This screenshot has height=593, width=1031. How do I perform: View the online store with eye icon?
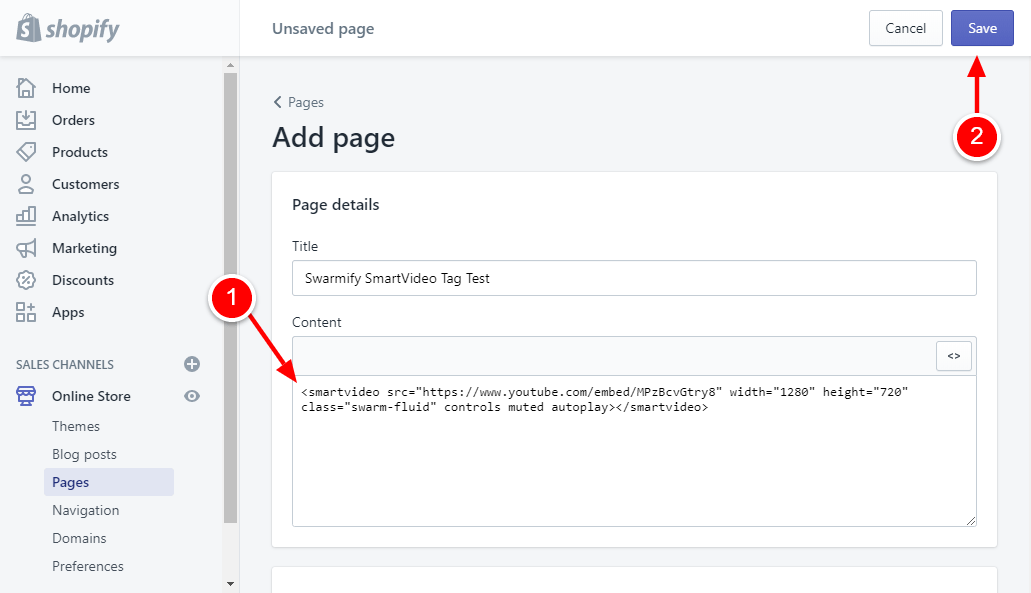[192, 396]
